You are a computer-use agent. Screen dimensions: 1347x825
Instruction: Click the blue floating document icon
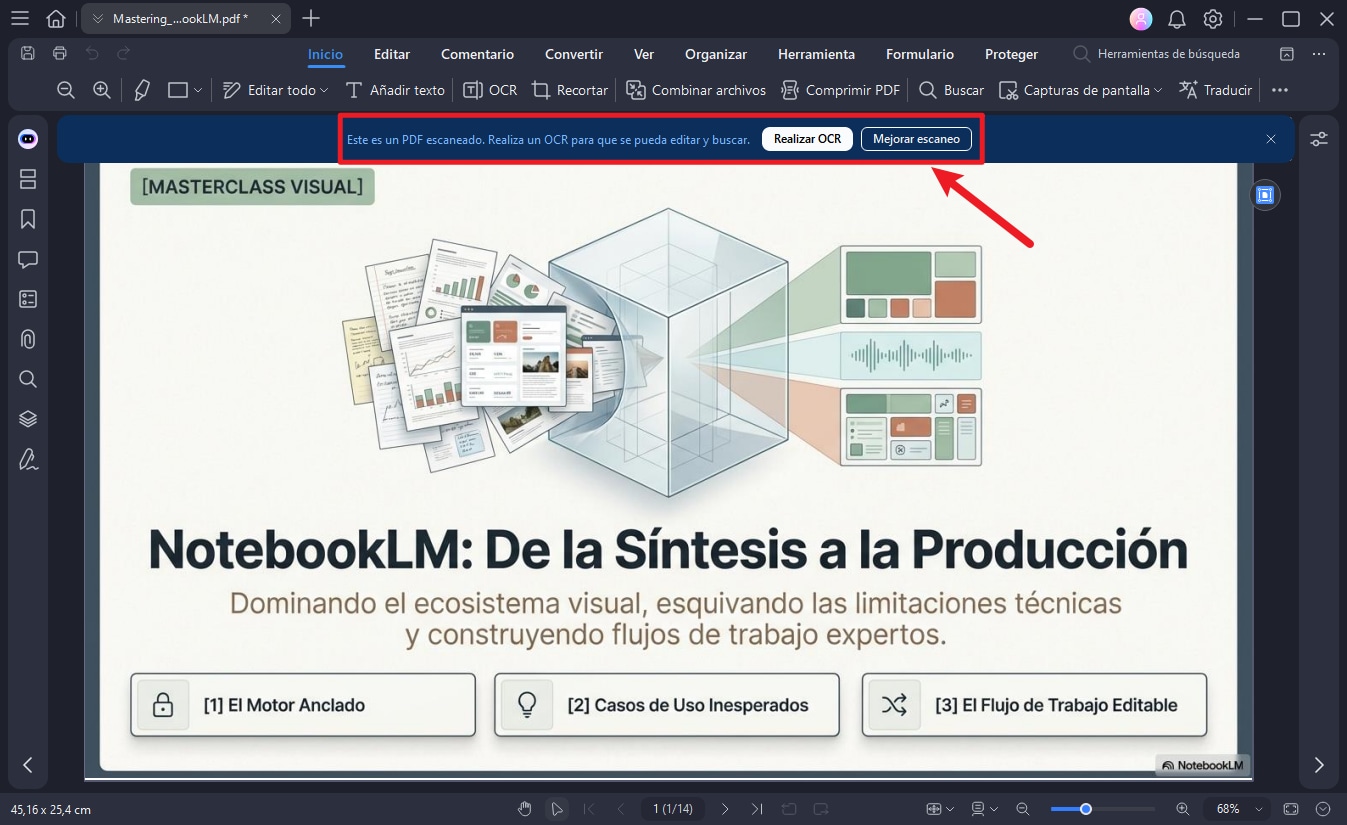pos(1265,195)
